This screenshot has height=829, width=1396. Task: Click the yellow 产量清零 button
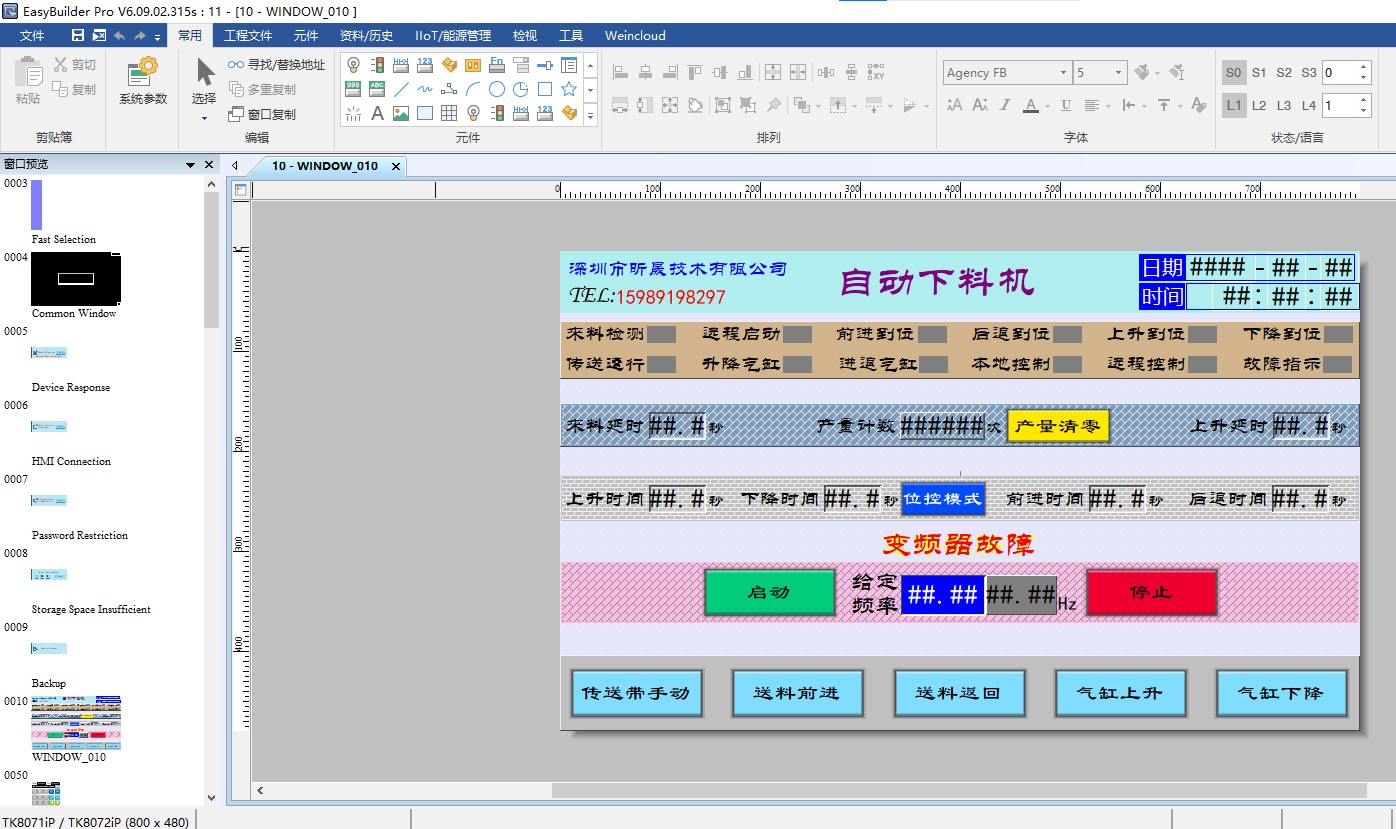pos(1057,426)
